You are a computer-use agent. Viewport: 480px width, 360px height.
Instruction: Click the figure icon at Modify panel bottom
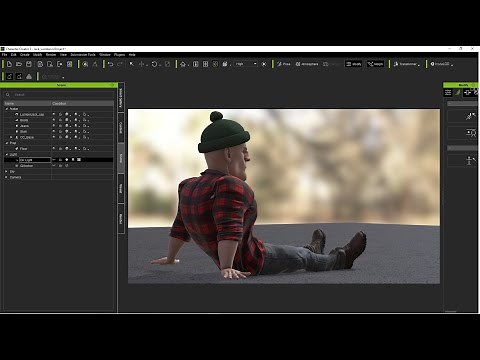470,161
